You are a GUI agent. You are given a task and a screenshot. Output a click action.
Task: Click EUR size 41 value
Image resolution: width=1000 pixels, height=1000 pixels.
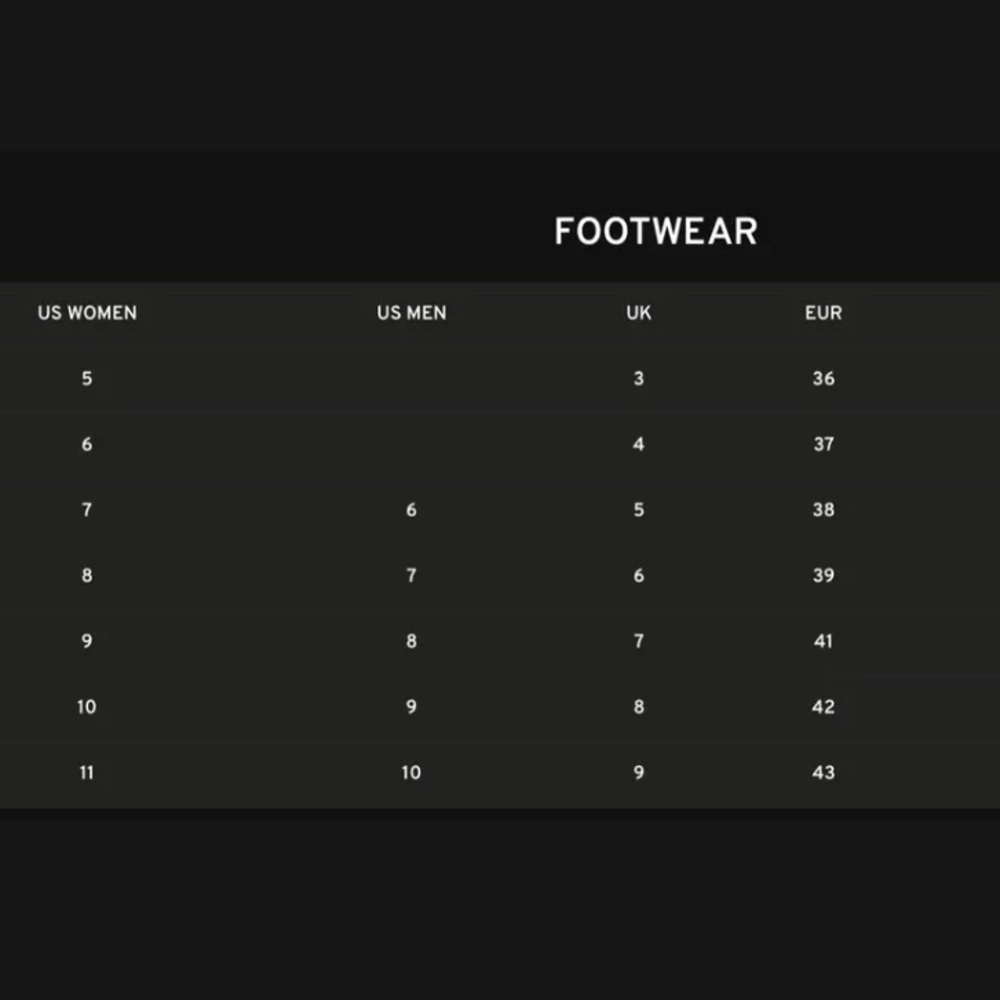823,641
